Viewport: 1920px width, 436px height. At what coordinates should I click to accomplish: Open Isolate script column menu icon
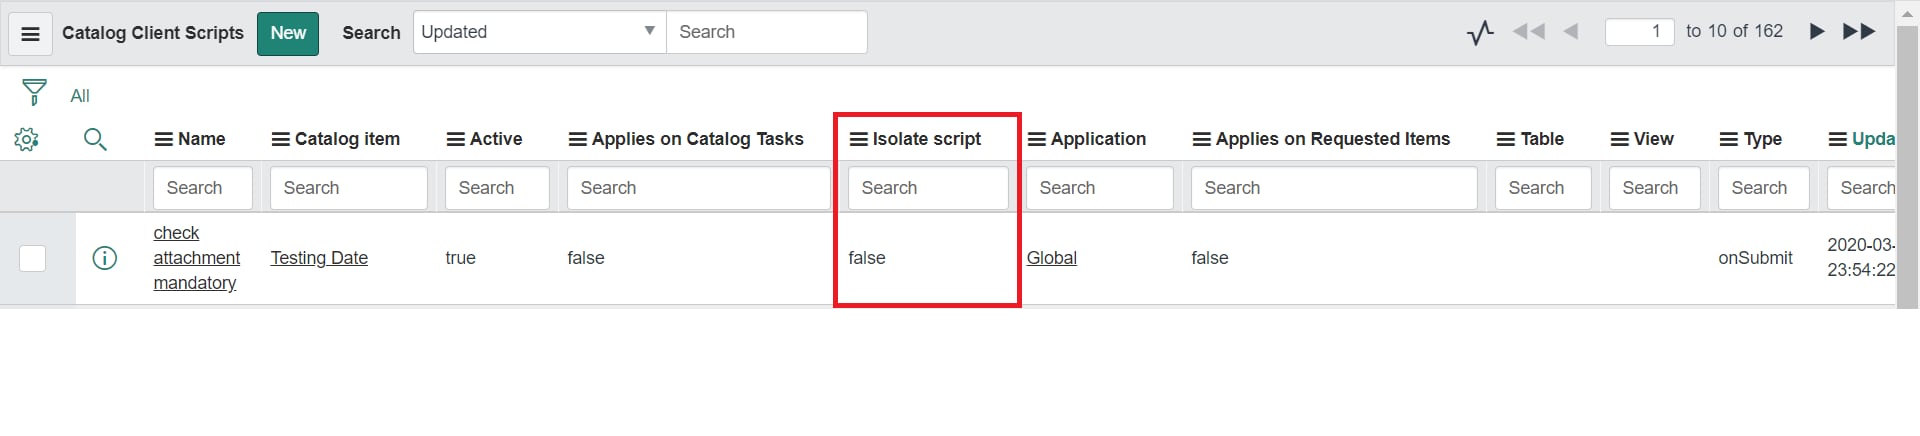[x=859, y=139]
